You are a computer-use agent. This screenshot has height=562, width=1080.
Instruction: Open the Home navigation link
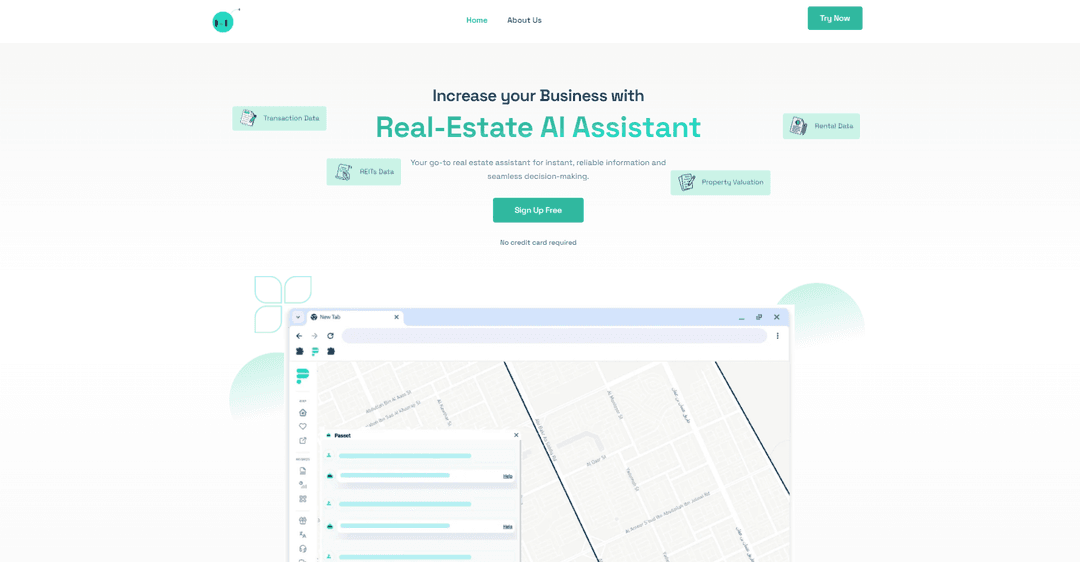tap(477, 20)
